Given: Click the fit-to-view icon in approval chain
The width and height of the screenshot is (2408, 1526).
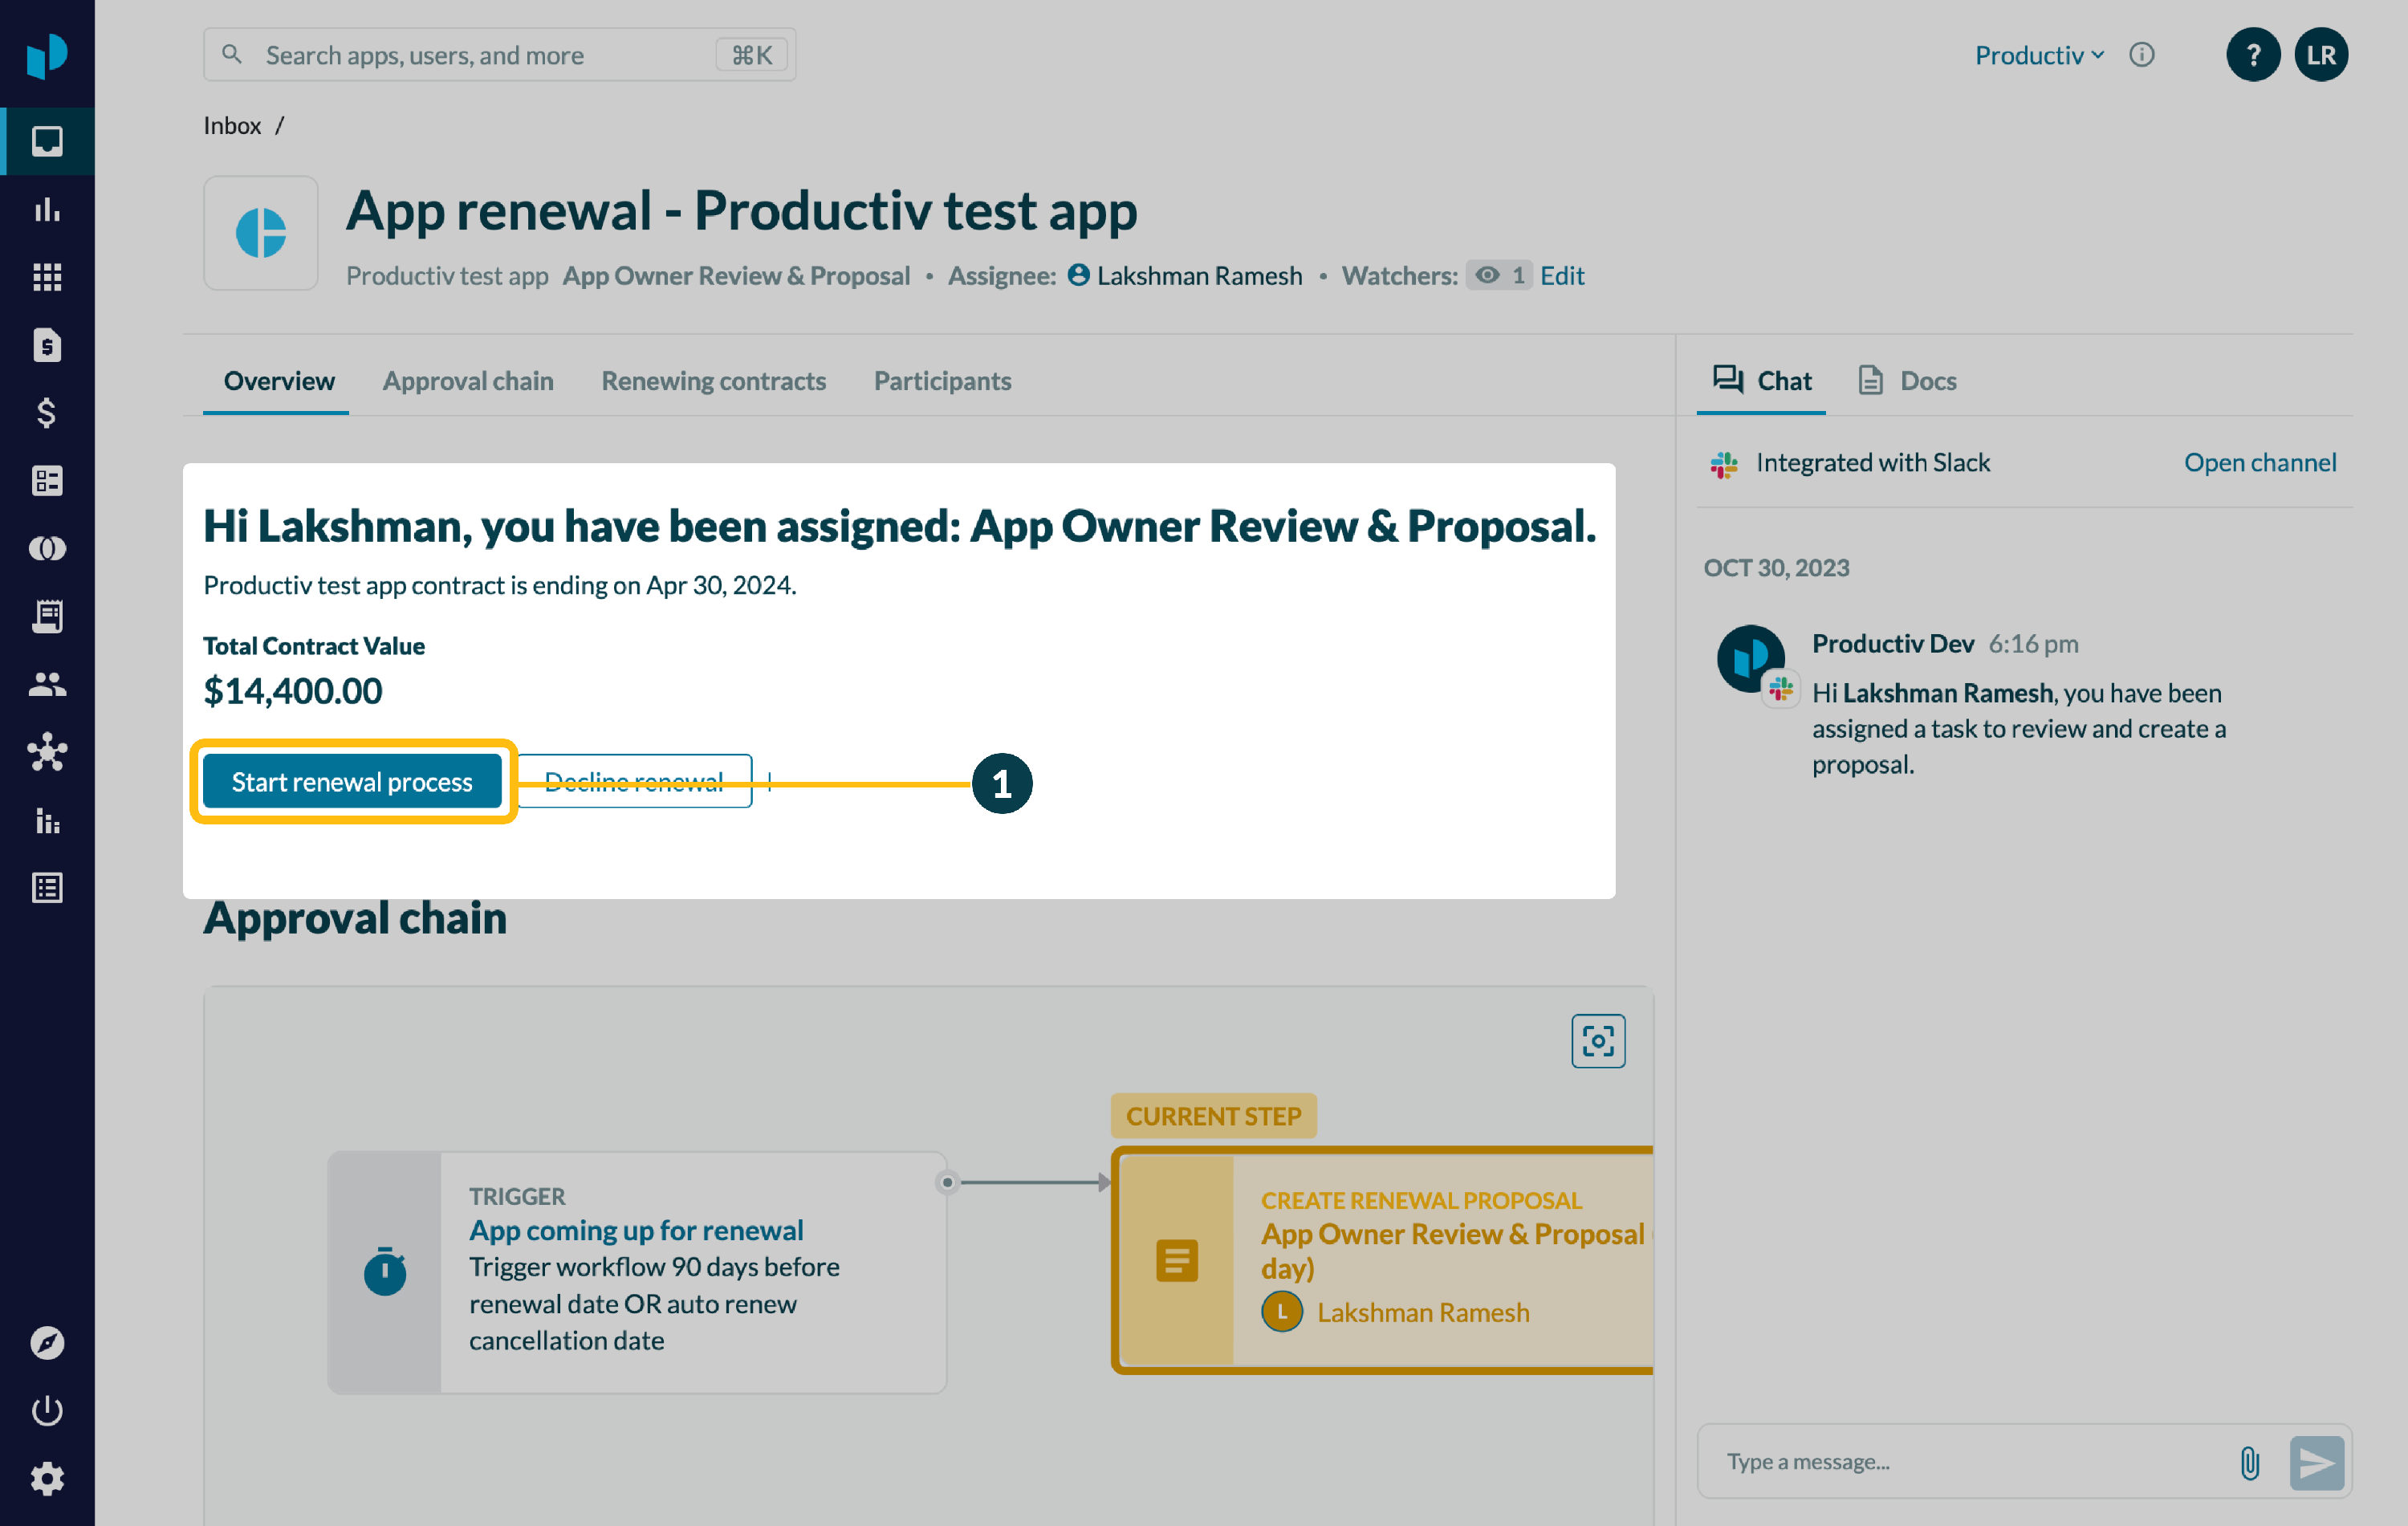Looking at the screenshot, I should coord(1597,1041).
